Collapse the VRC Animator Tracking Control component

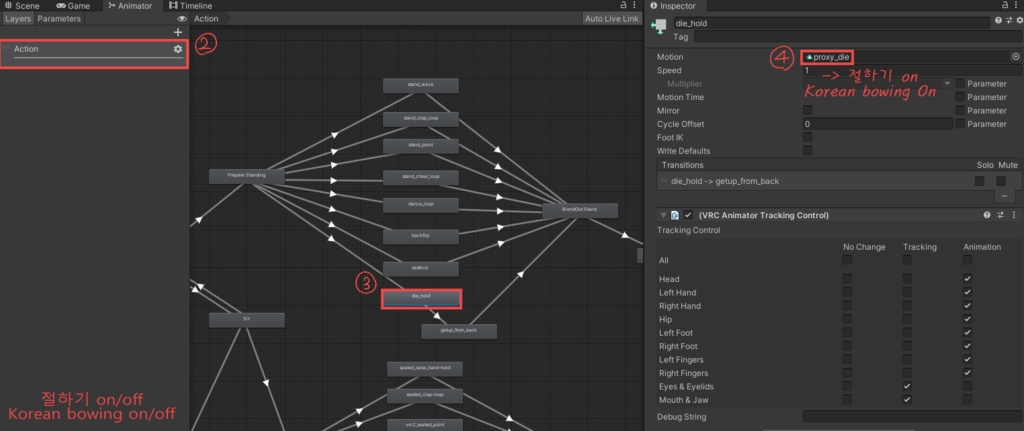coord(664,215)
